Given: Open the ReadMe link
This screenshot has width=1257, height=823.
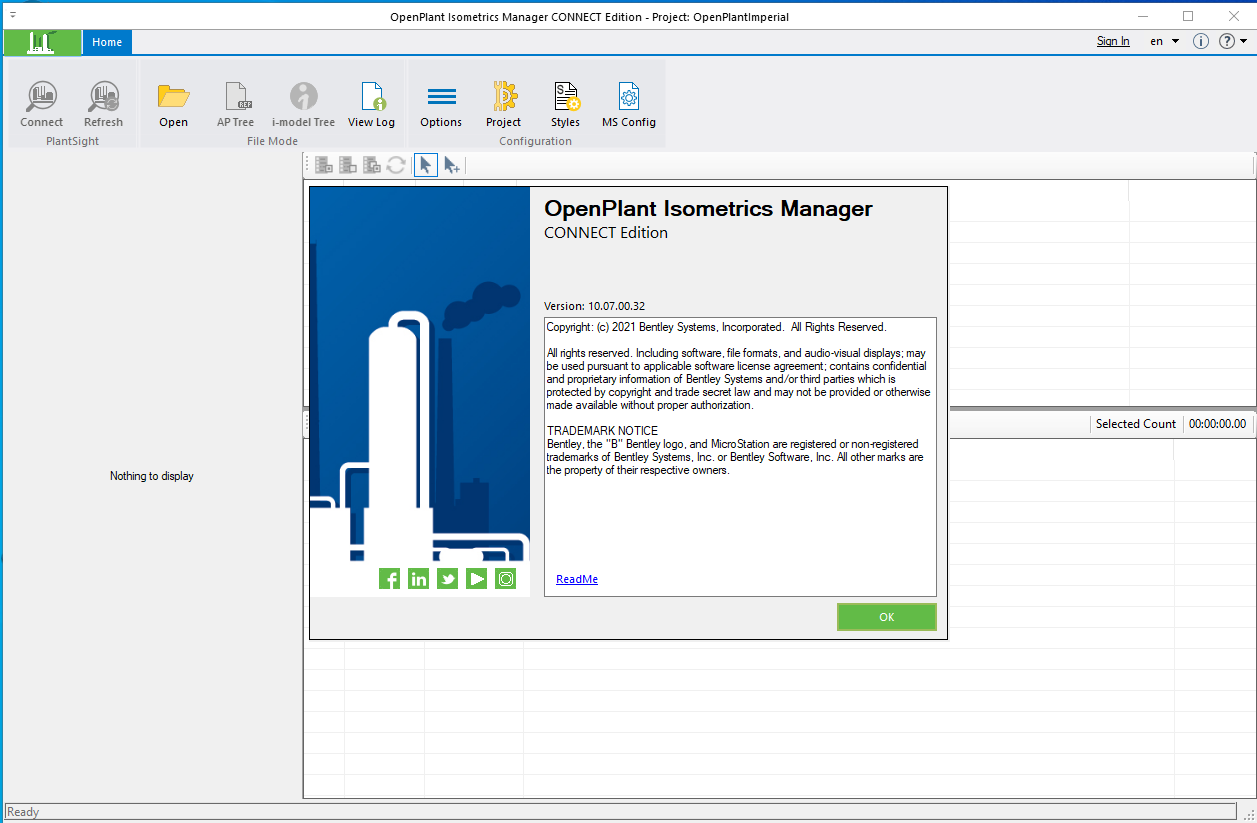Looking at the screenshot, I should point(577,579).
